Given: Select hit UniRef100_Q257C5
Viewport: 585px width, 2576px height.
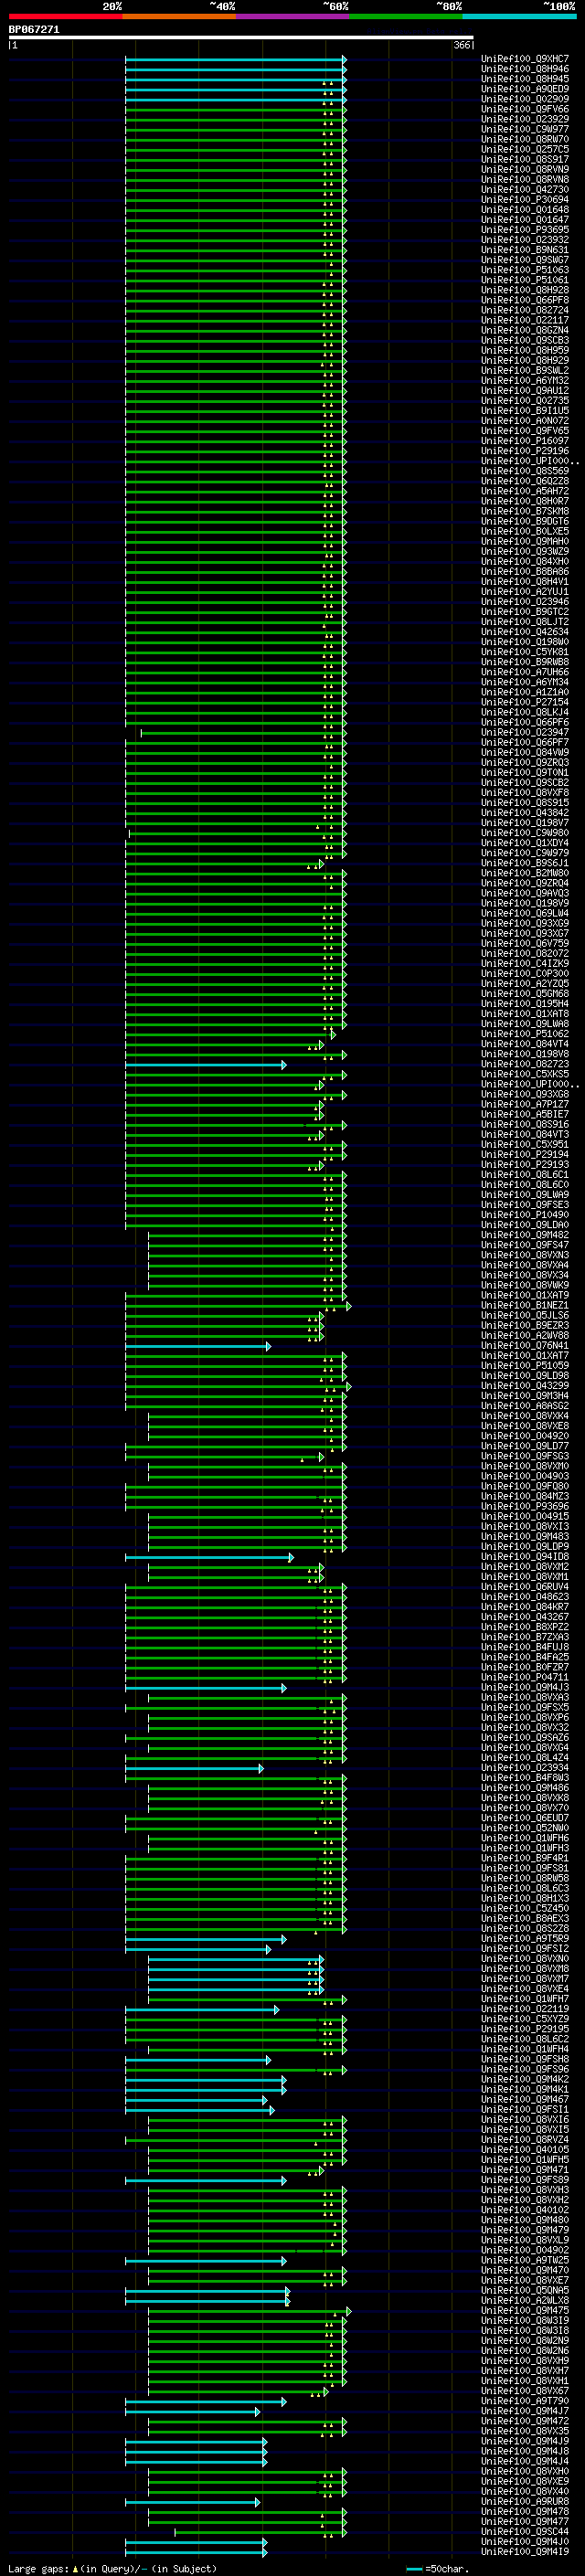Looking at the screenshot, I should click(x=525, y=149).
